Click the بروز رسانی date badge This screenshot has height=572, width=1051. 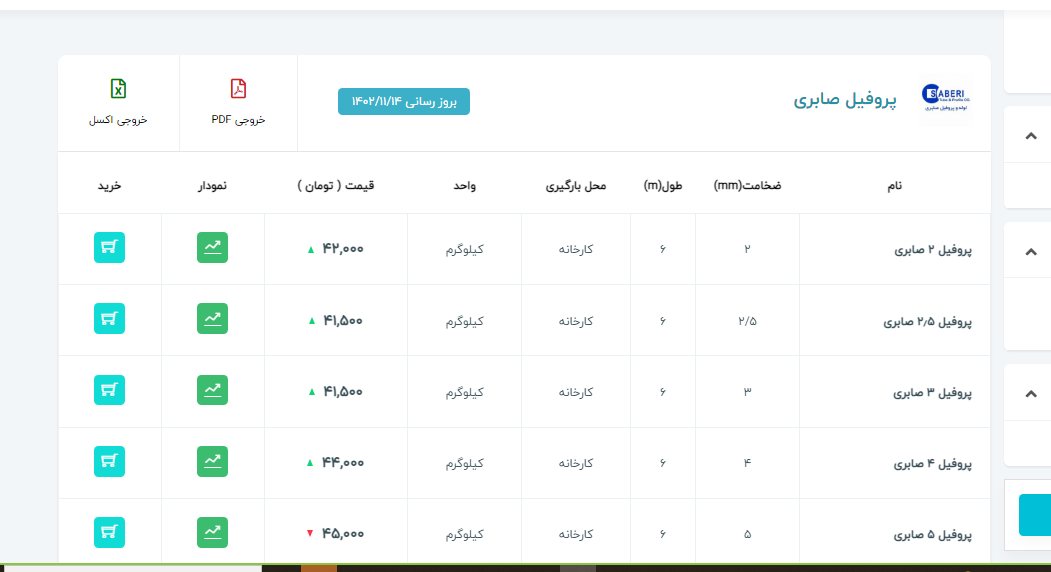404,102
